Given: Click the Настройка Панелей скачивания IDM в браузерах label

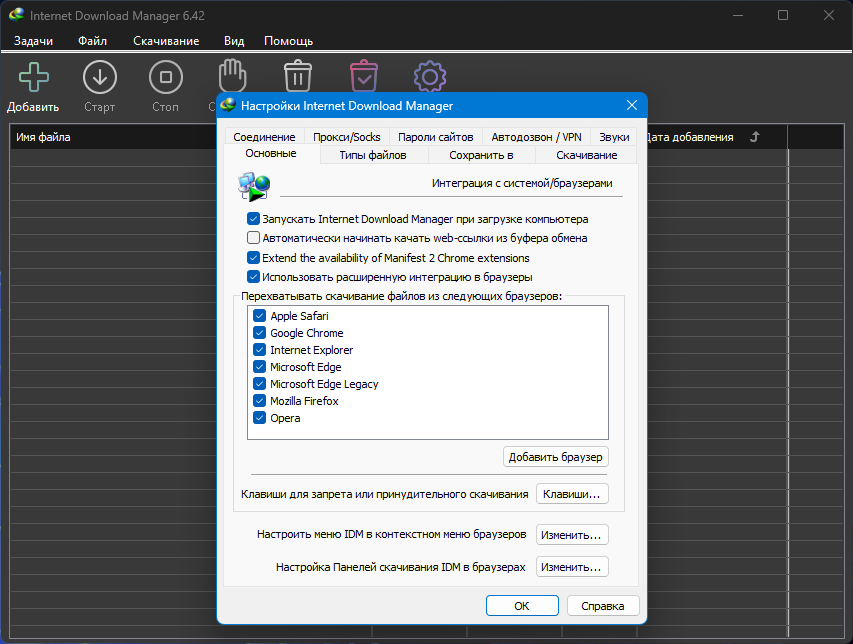Looking at the screenshot, I should (401, 567).
